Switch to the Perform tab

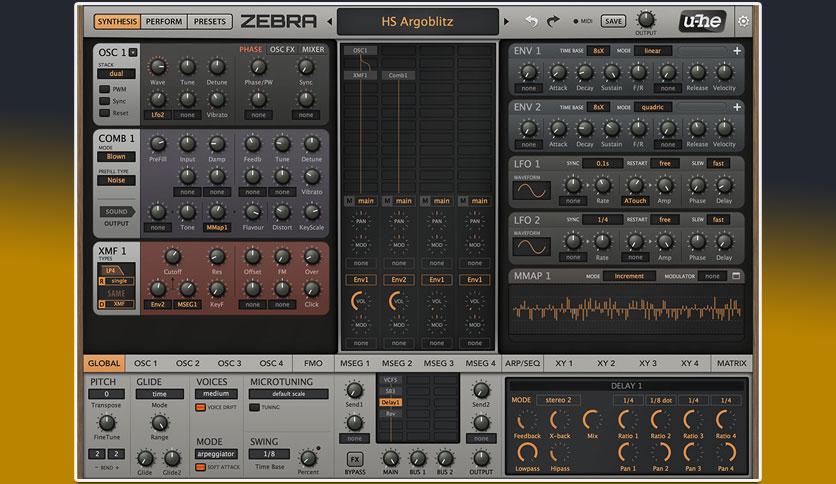[x=164, y=21]
